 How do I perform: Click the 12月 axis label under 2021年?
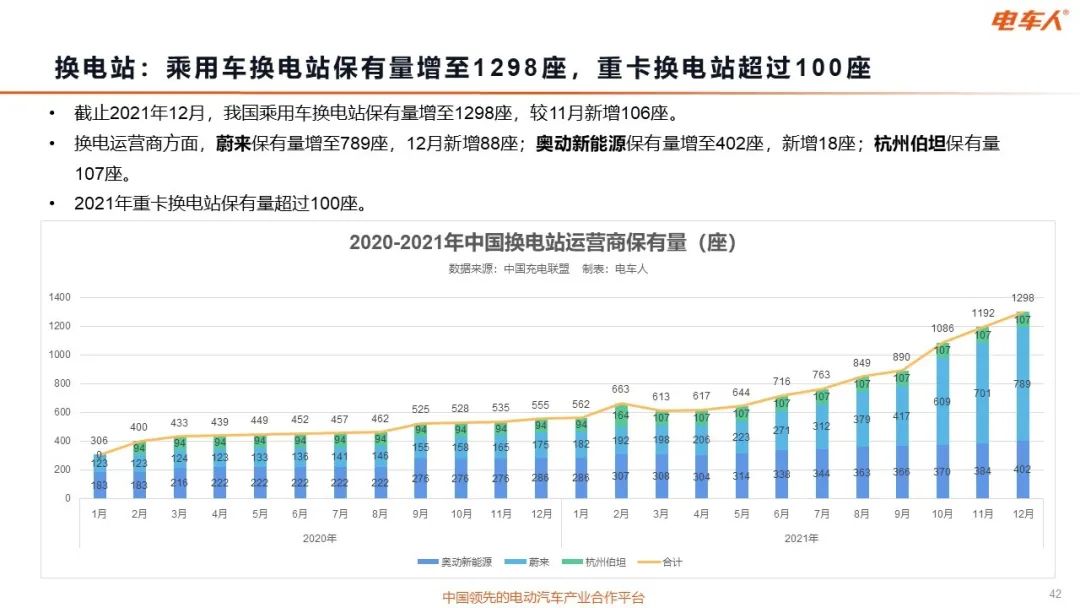click(1023, 514)
